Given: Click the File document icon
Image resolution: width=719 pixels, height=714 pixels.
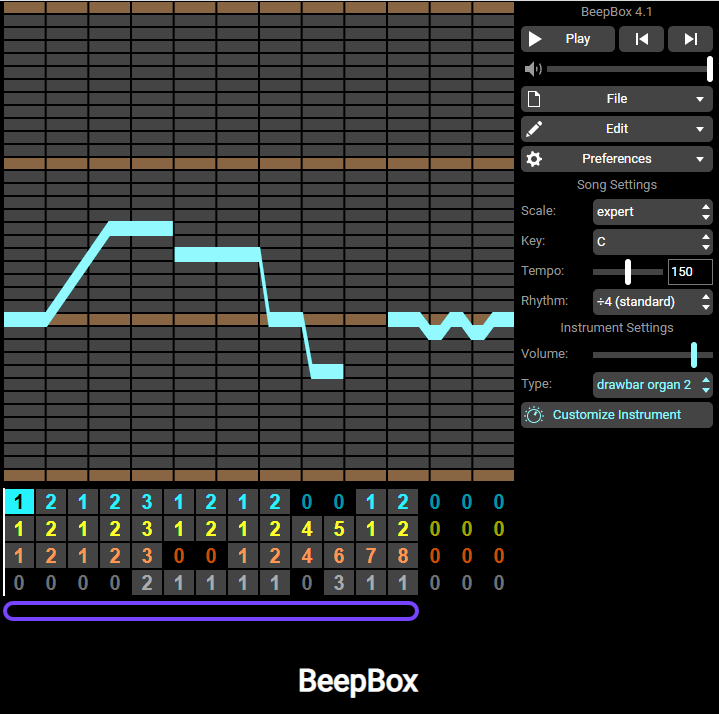Looking at the screenshot, I should 534,99.
